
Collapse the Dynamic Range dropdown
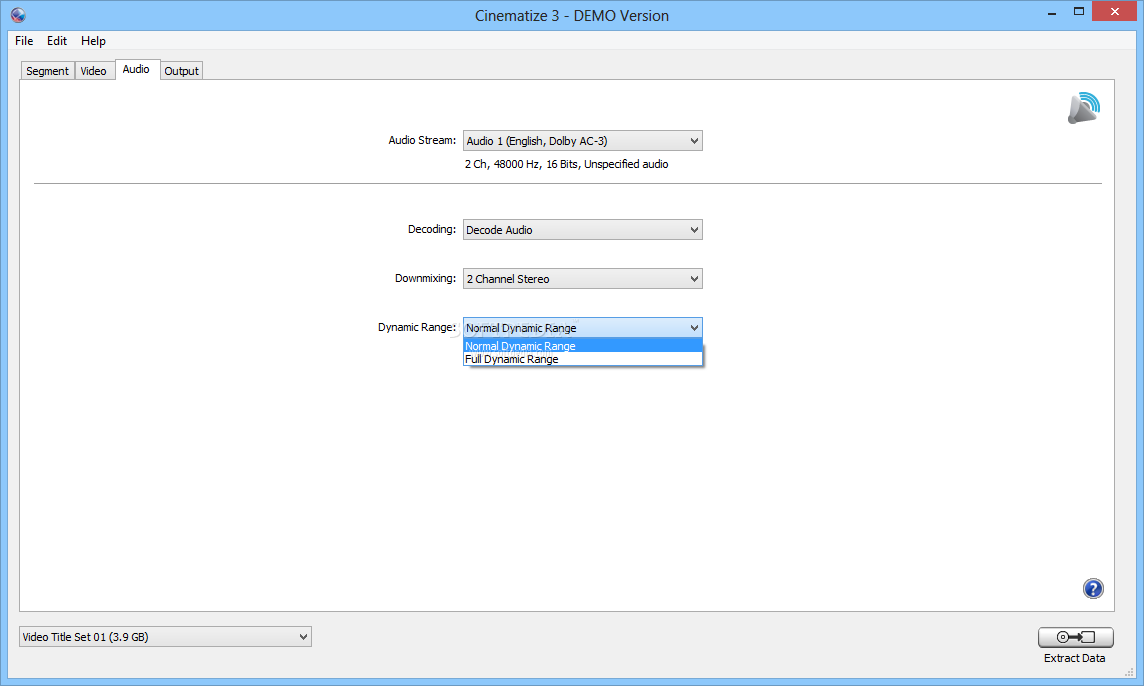click(x=582, y=328)
